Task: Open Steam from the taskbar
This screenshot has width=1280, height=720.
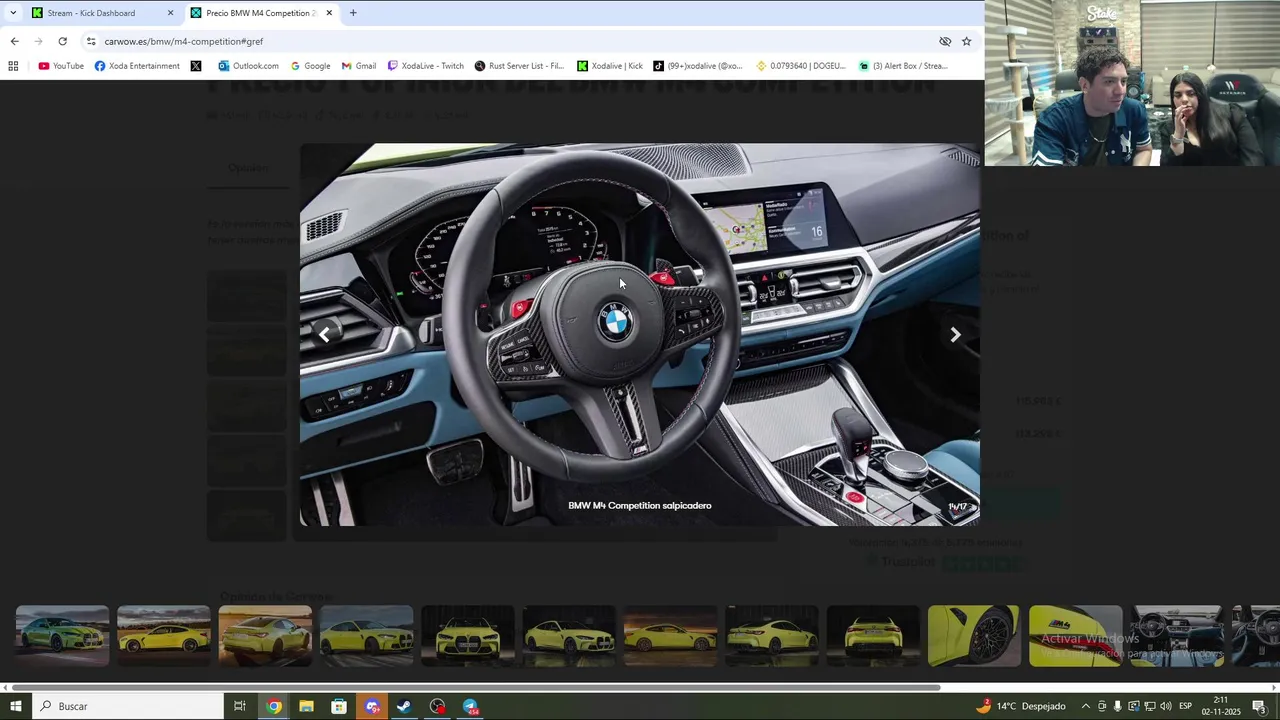Action: pos(404,706)
